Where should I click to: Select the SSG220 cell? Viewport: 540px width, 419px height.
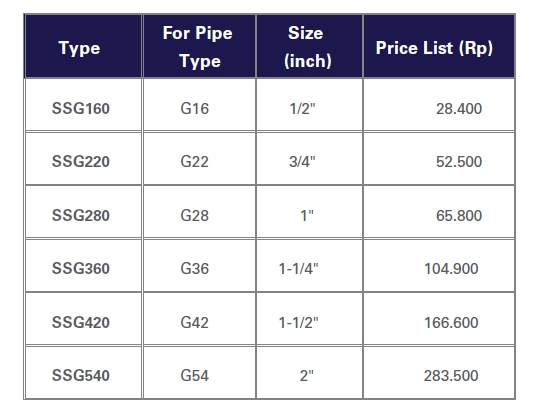point(83,159)
